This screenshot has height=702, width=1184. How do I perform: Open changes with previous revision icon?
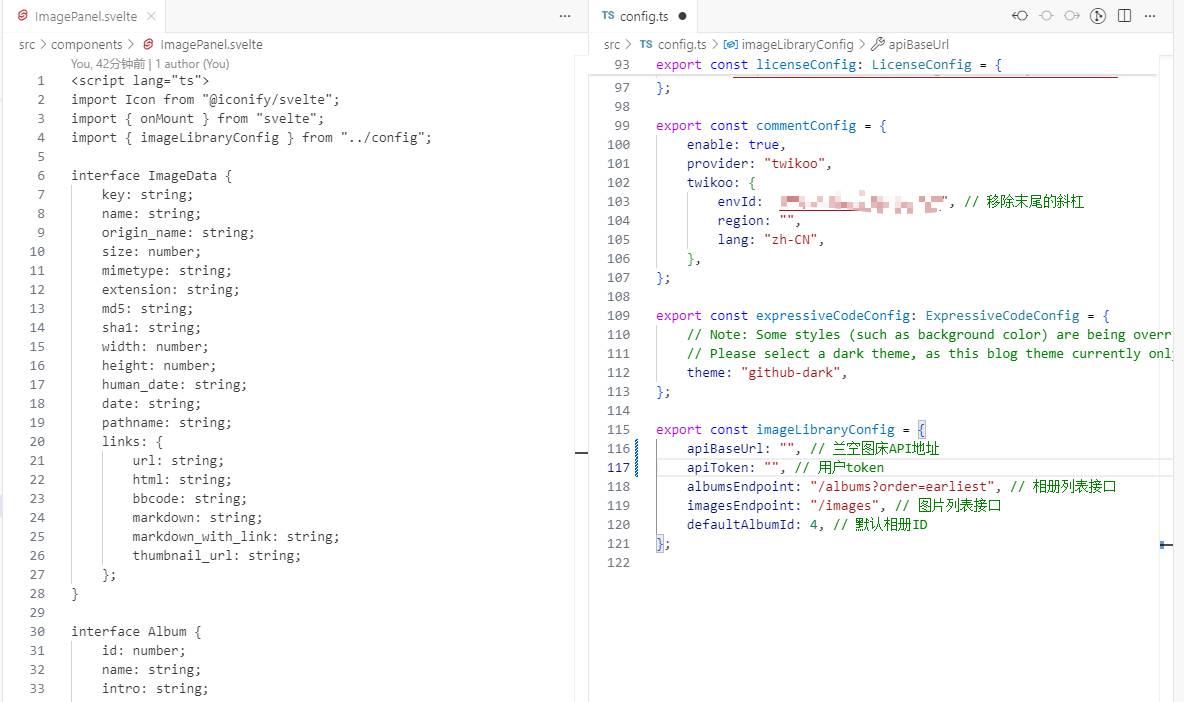[x=1020, y=16]
